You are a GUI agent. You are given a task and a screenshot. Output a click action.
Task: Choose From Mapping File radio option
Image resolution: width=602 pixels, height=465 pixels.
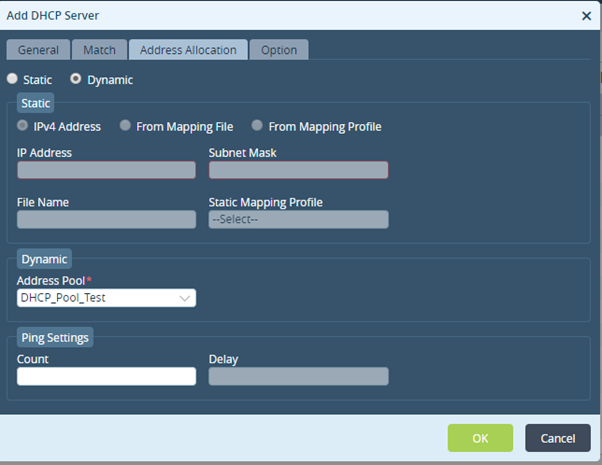[125, 126]
